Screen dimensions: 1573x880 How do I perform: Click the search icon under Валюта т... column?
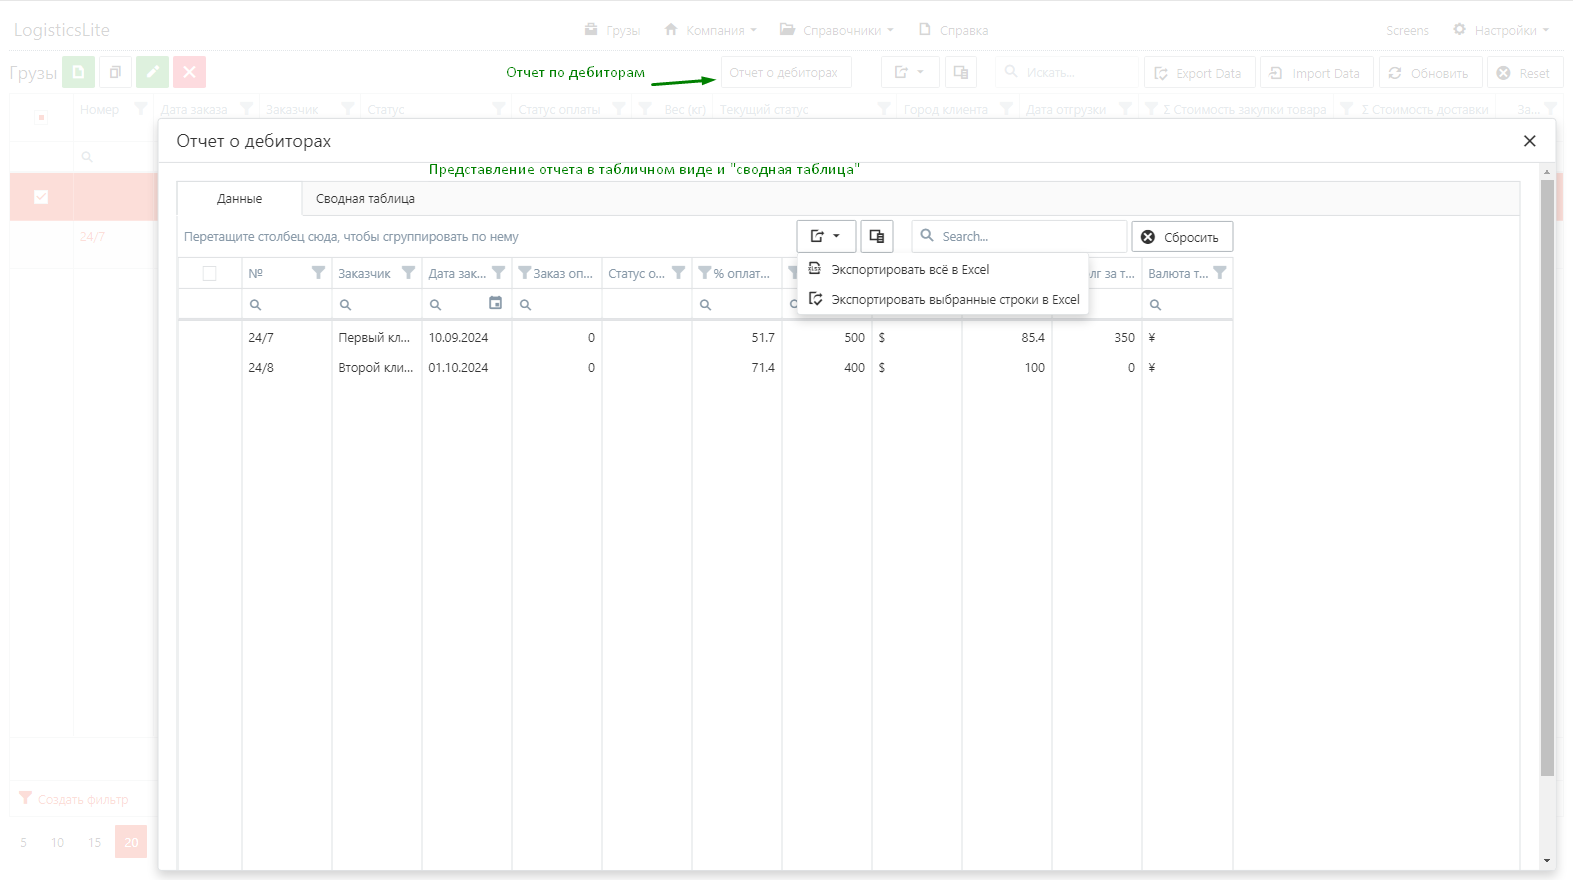1155,305
